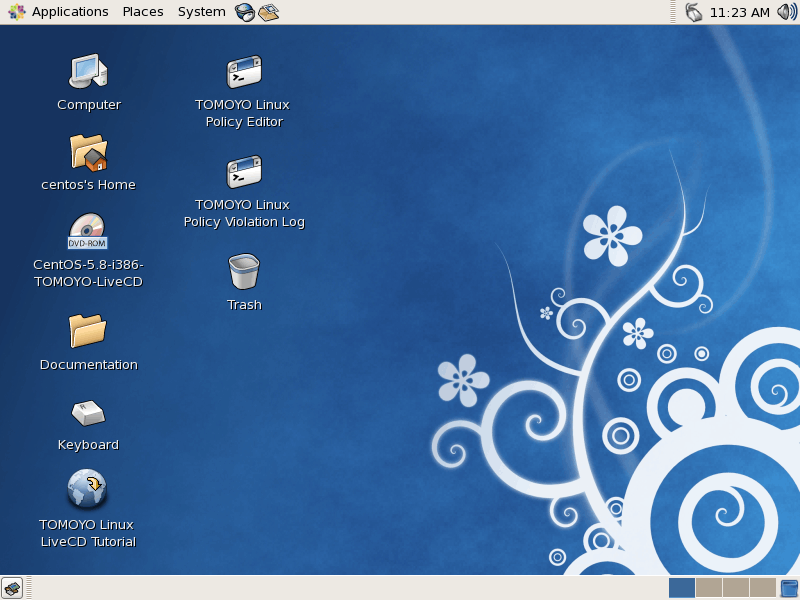Open the System menu
This screenshot has height=600, width=800.
pos(202,12)
